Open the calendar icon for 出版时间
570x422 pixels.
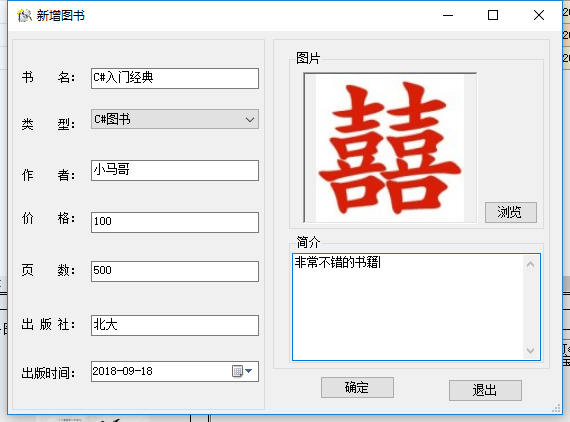237,371
